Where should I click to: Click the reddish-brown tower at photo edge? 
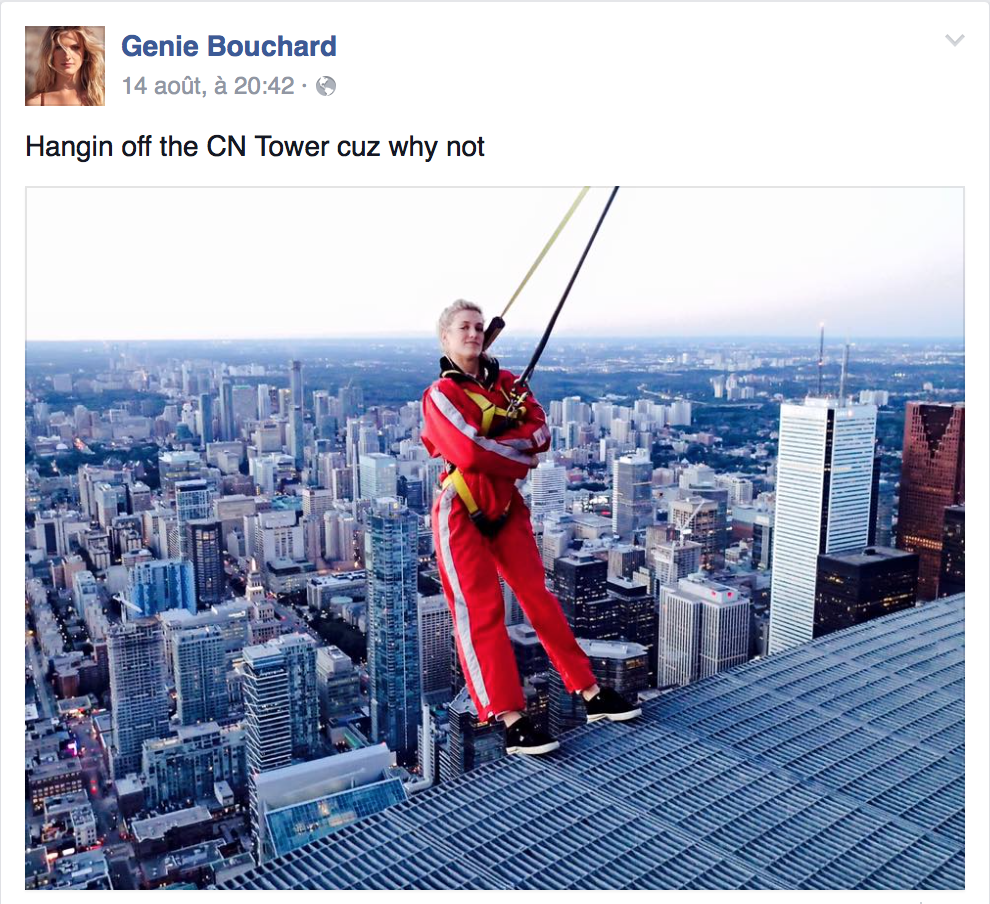(x=933, y=499)
